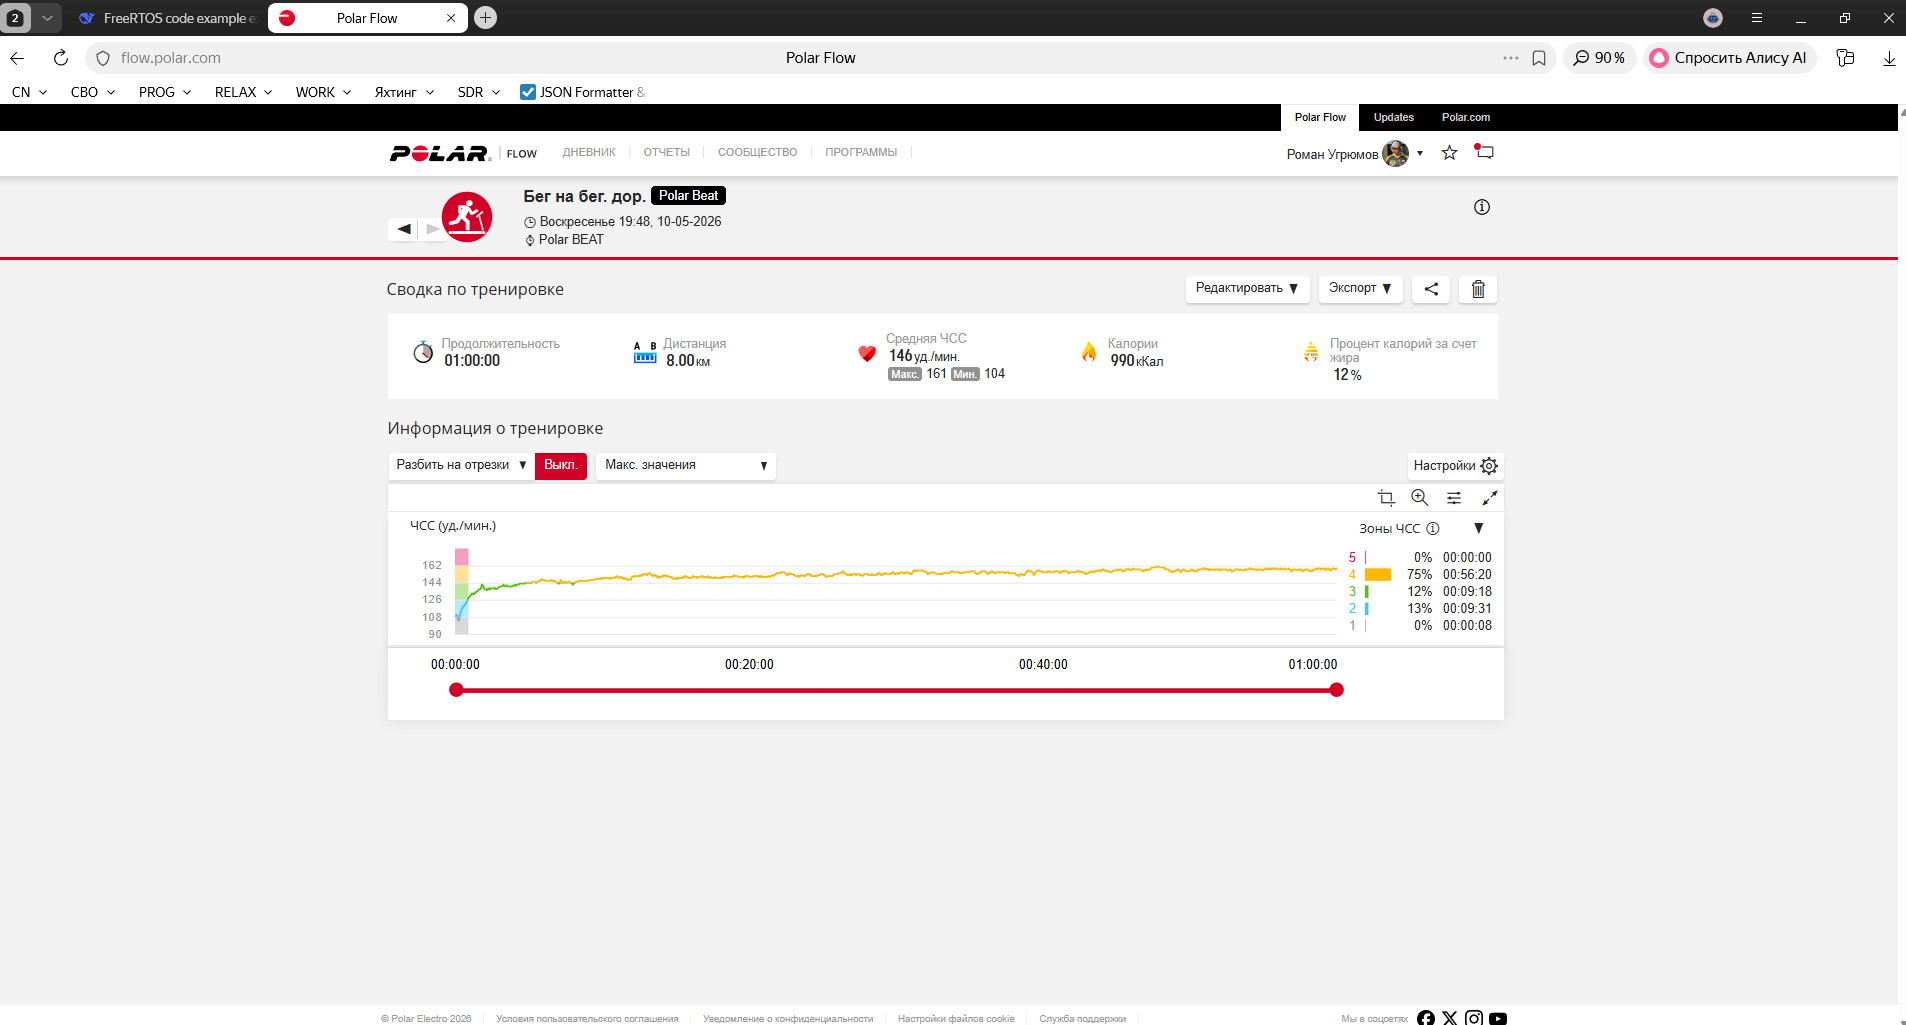
Task: Open the YouTube icon in the footer
Action: point(1498,1018)
